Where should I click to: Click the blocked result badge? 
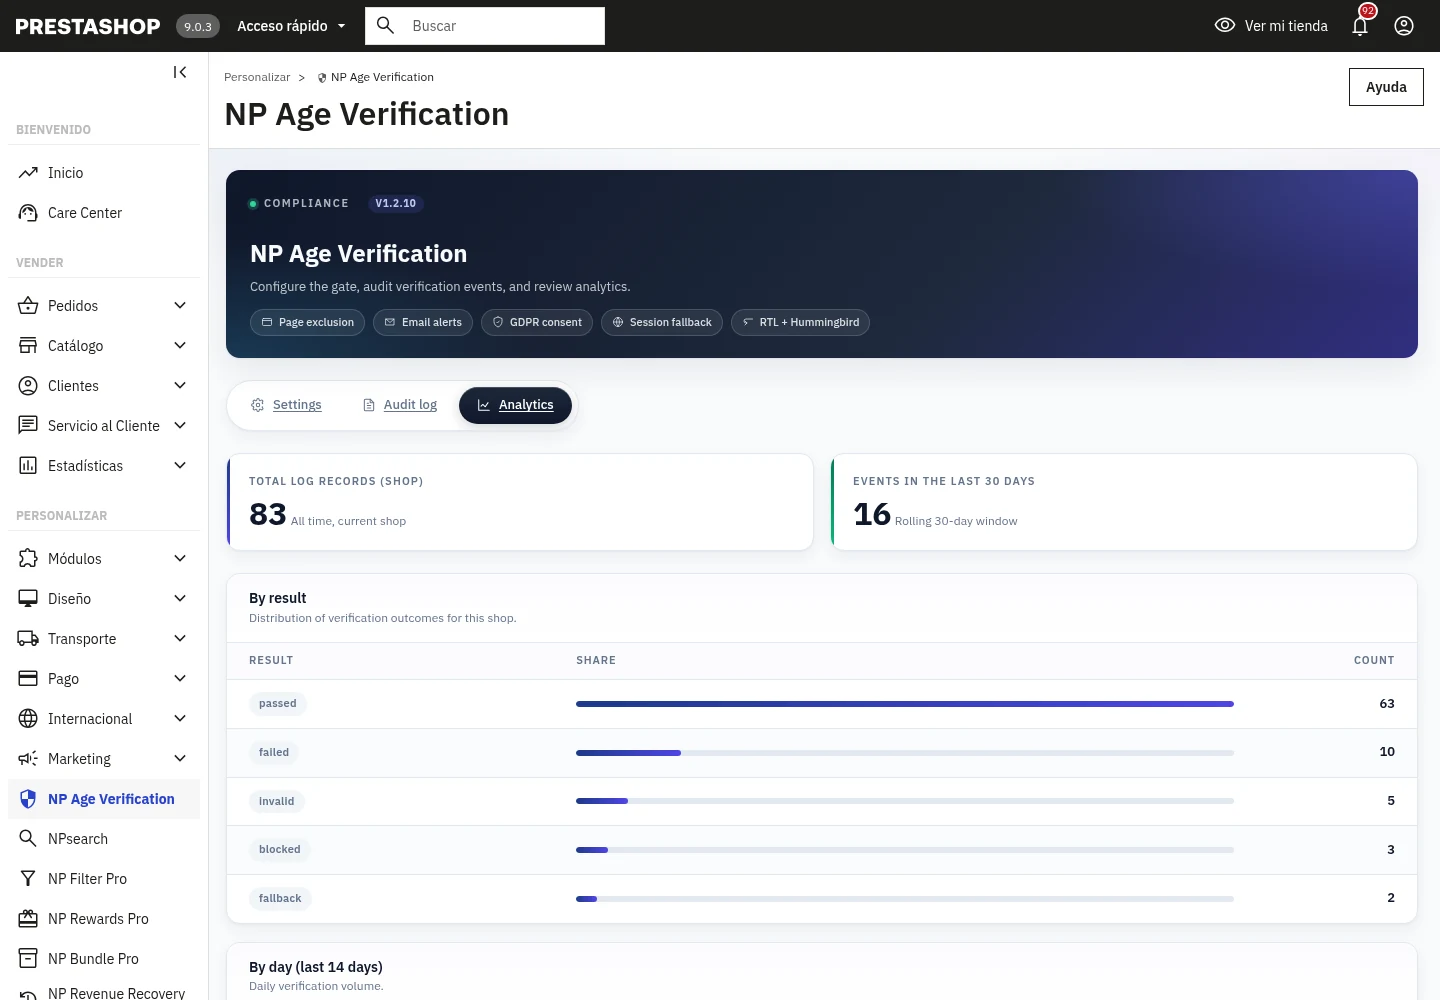(280, 850)
